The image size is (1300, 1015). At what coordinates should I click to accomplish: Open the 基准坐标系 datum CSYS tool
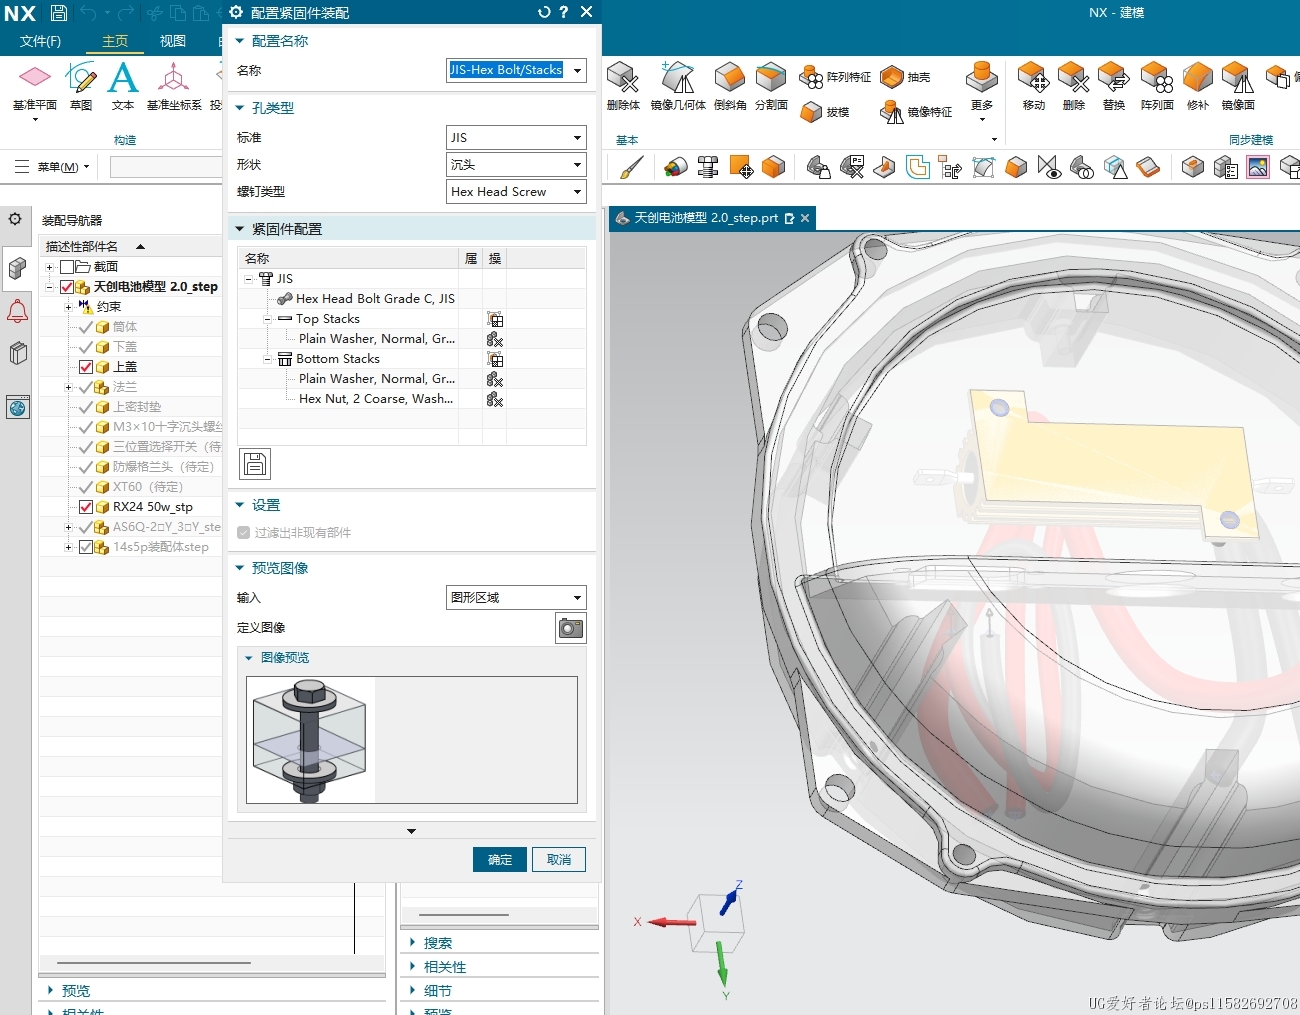pos(174,87)
